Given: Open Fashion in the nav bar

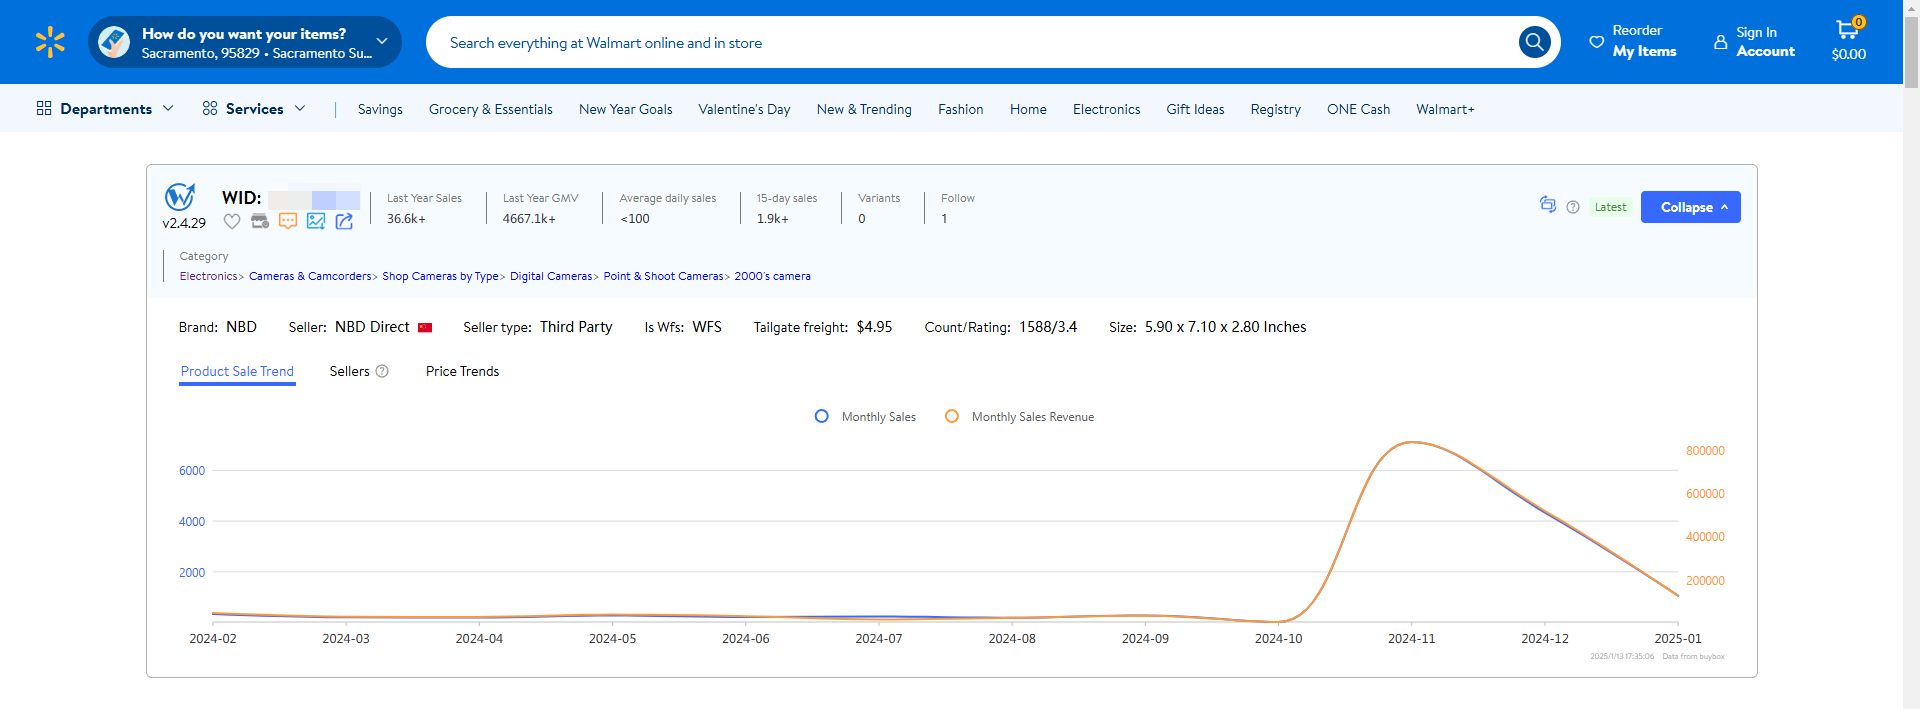Looking at the screenshot, I should pos(960,109).
